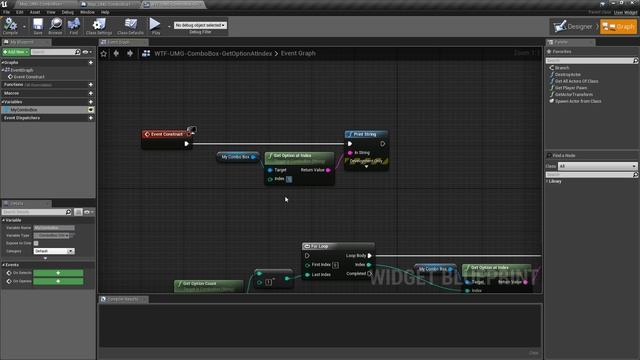Click the blueprint graph breadcrumb icon
The image size is (640, 360).
[x=146, y=53]
